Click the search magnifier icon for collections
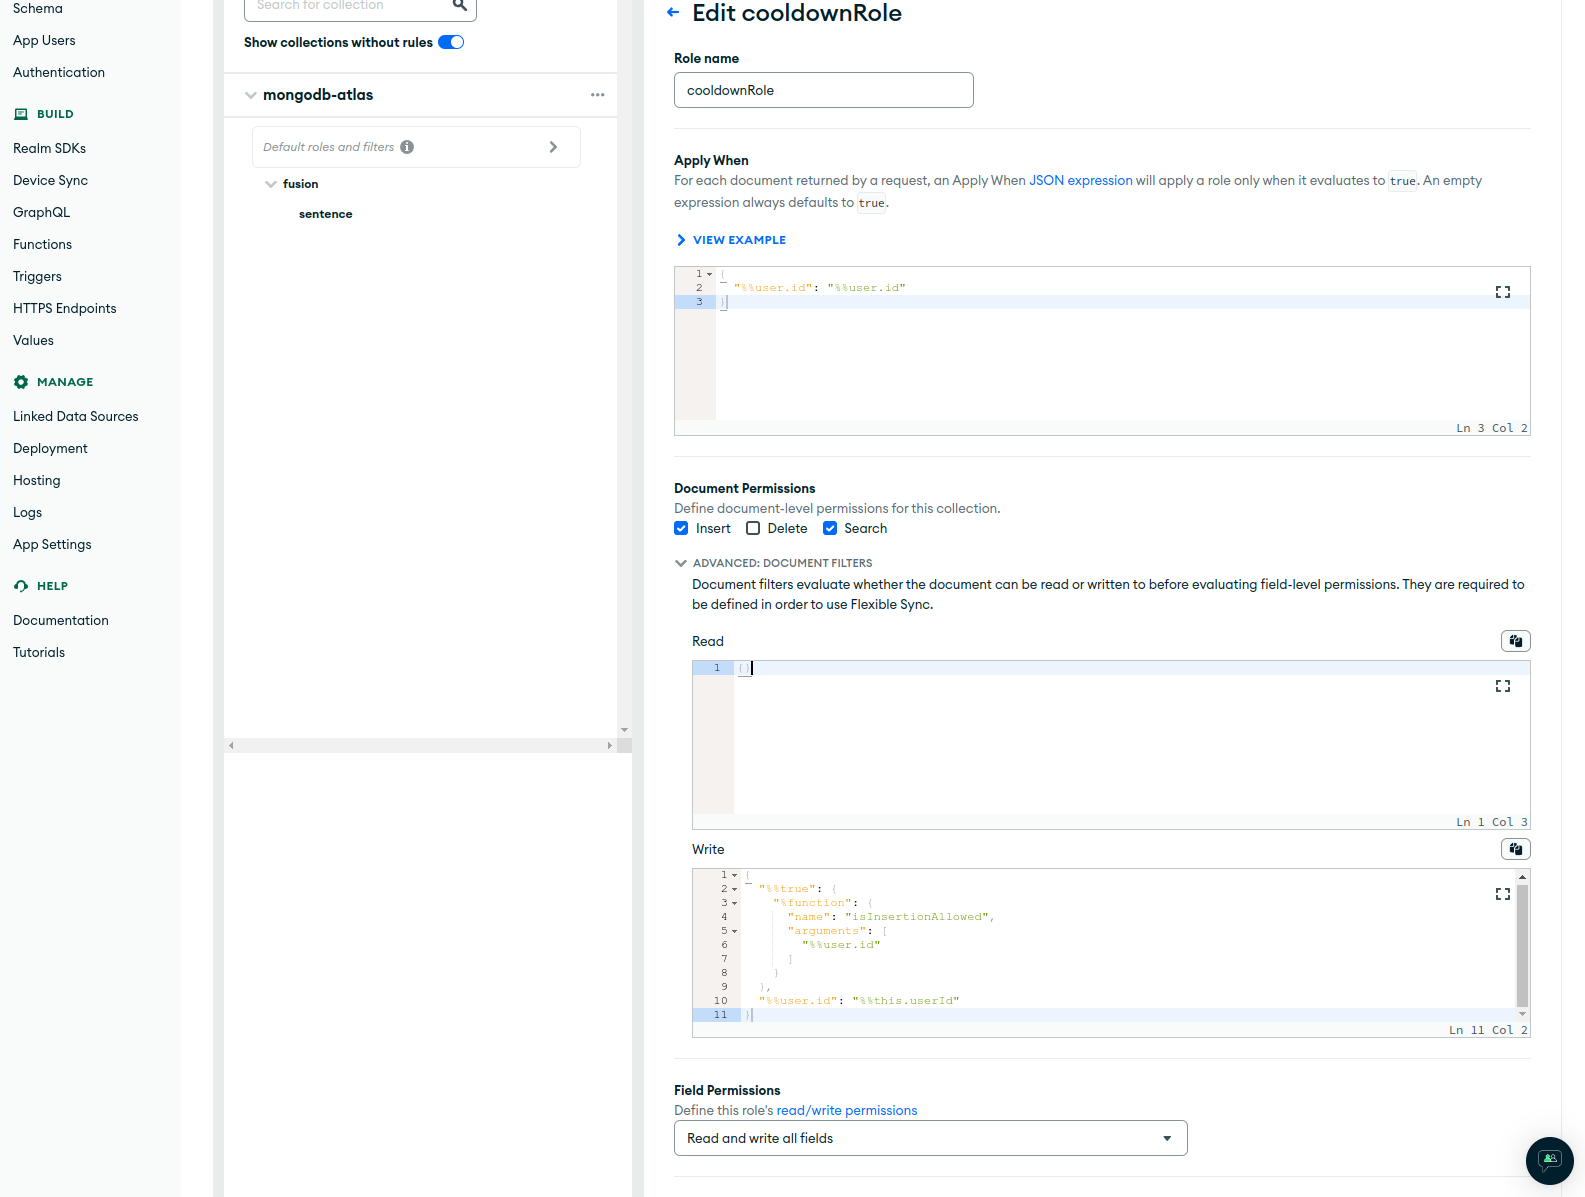Viewport: 1585px width, 1197px height. pos(460,5)
